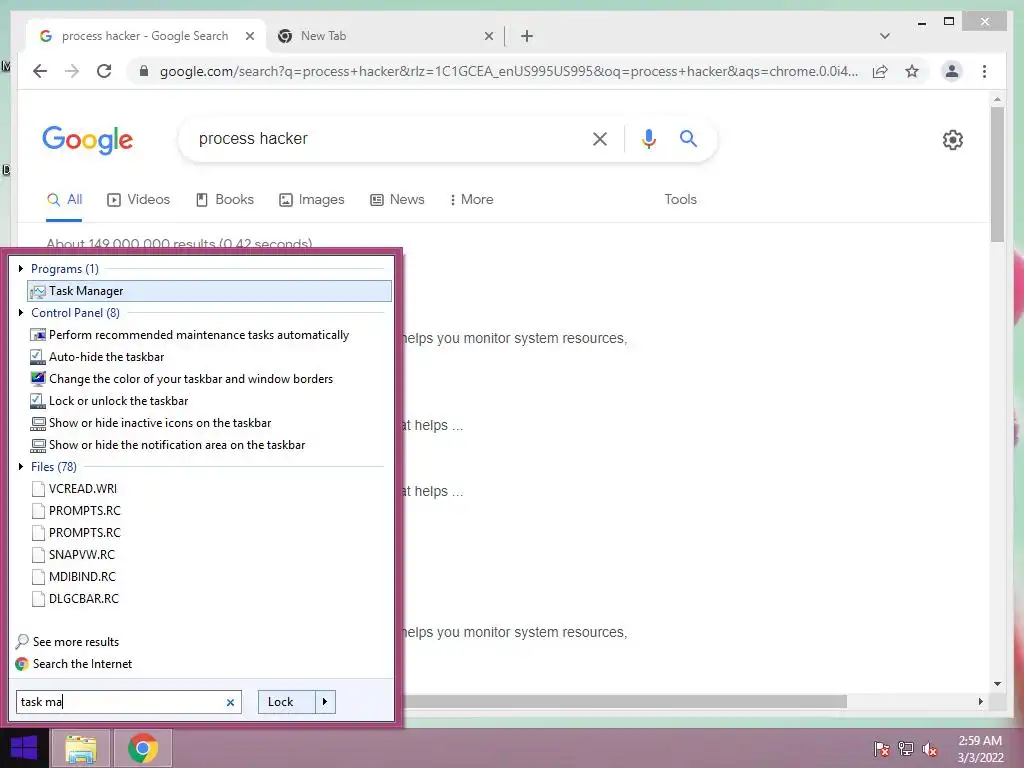Switch to News results
The width and height of the screenshot is (1024, 768).
tap(397, 200)
